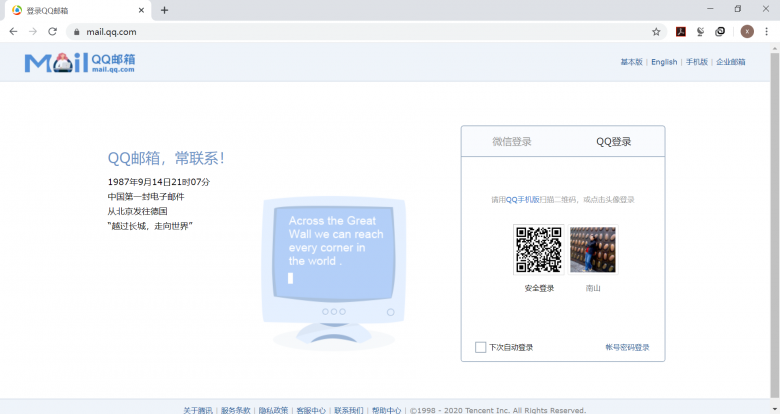Restore down the Chrome window
This screenshot has width=780, height=414.
(x=738, y=9)
